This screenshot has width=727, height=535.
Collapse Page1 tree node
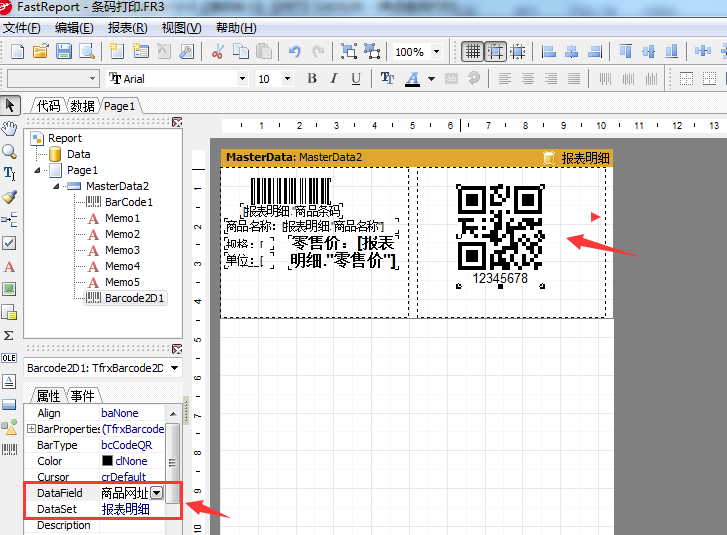37,171
